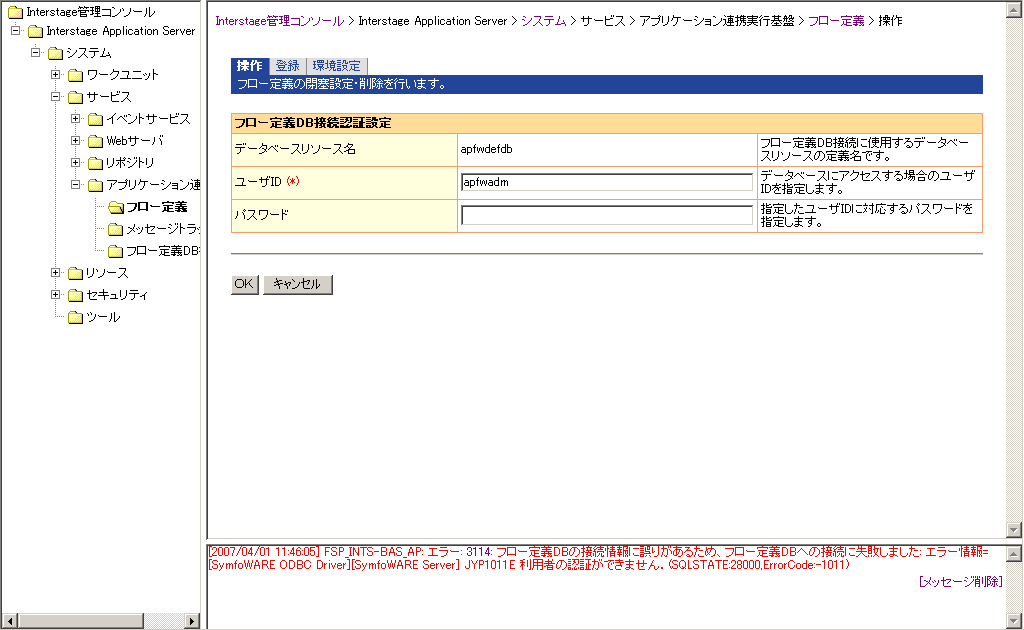Click the apfwdefdb resource name value
Screen dimensions: 1024x630
tap(487, 150)
